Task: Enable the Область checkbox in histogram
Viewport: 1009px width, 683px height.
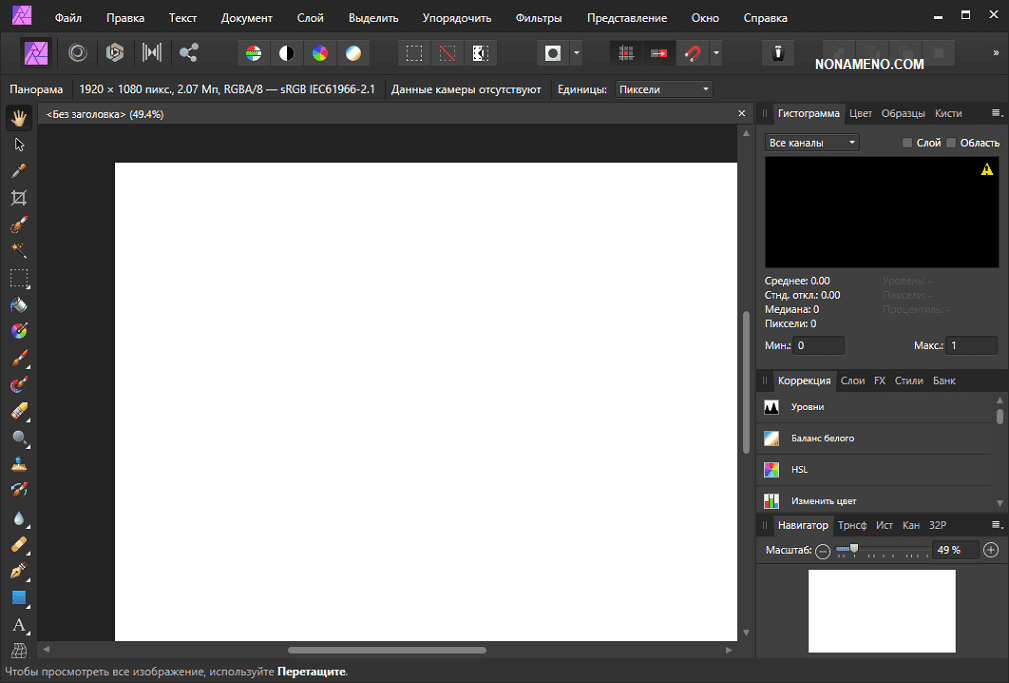Action: pyautogui.click(x=951, y=143)
